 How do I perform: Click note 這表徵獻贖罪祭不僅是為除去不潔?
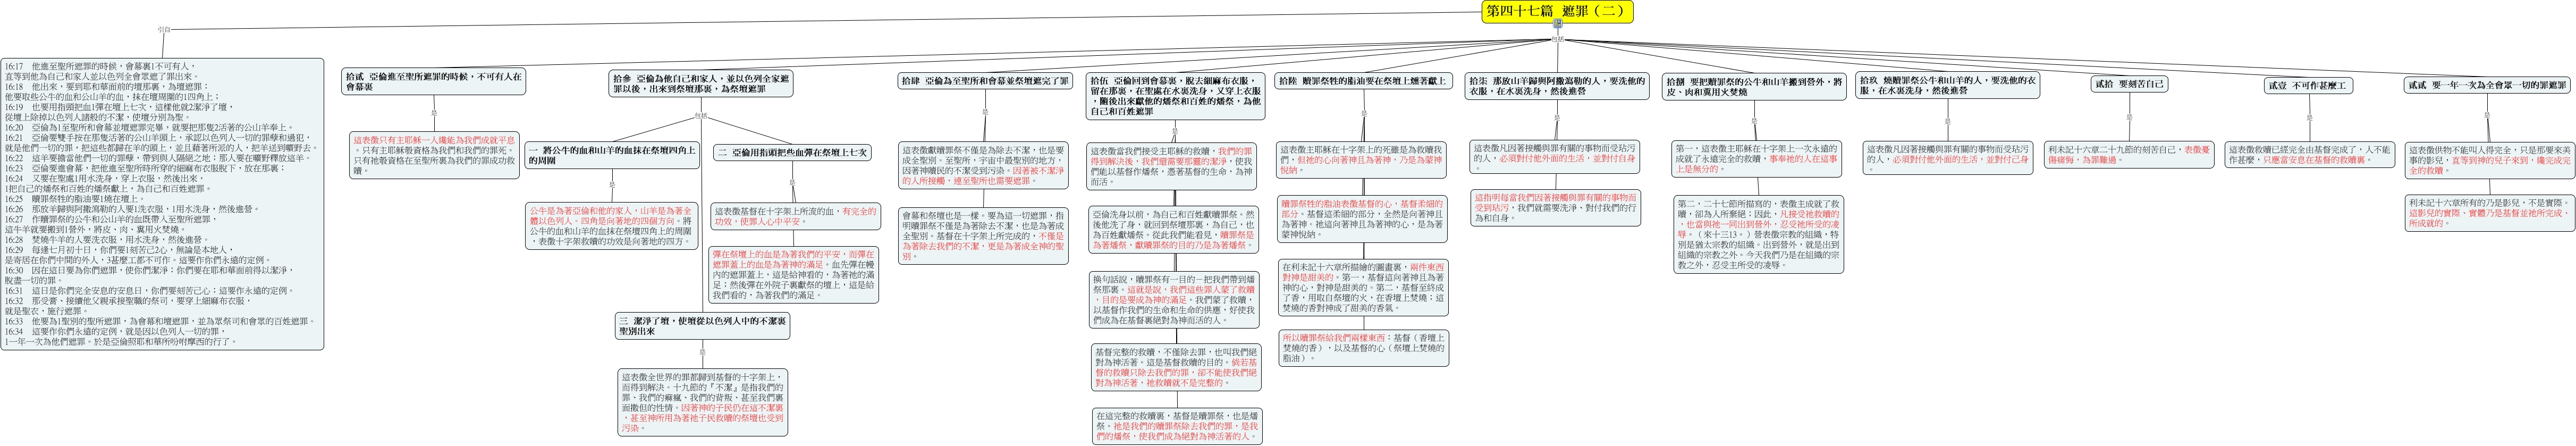click(984, 164)
